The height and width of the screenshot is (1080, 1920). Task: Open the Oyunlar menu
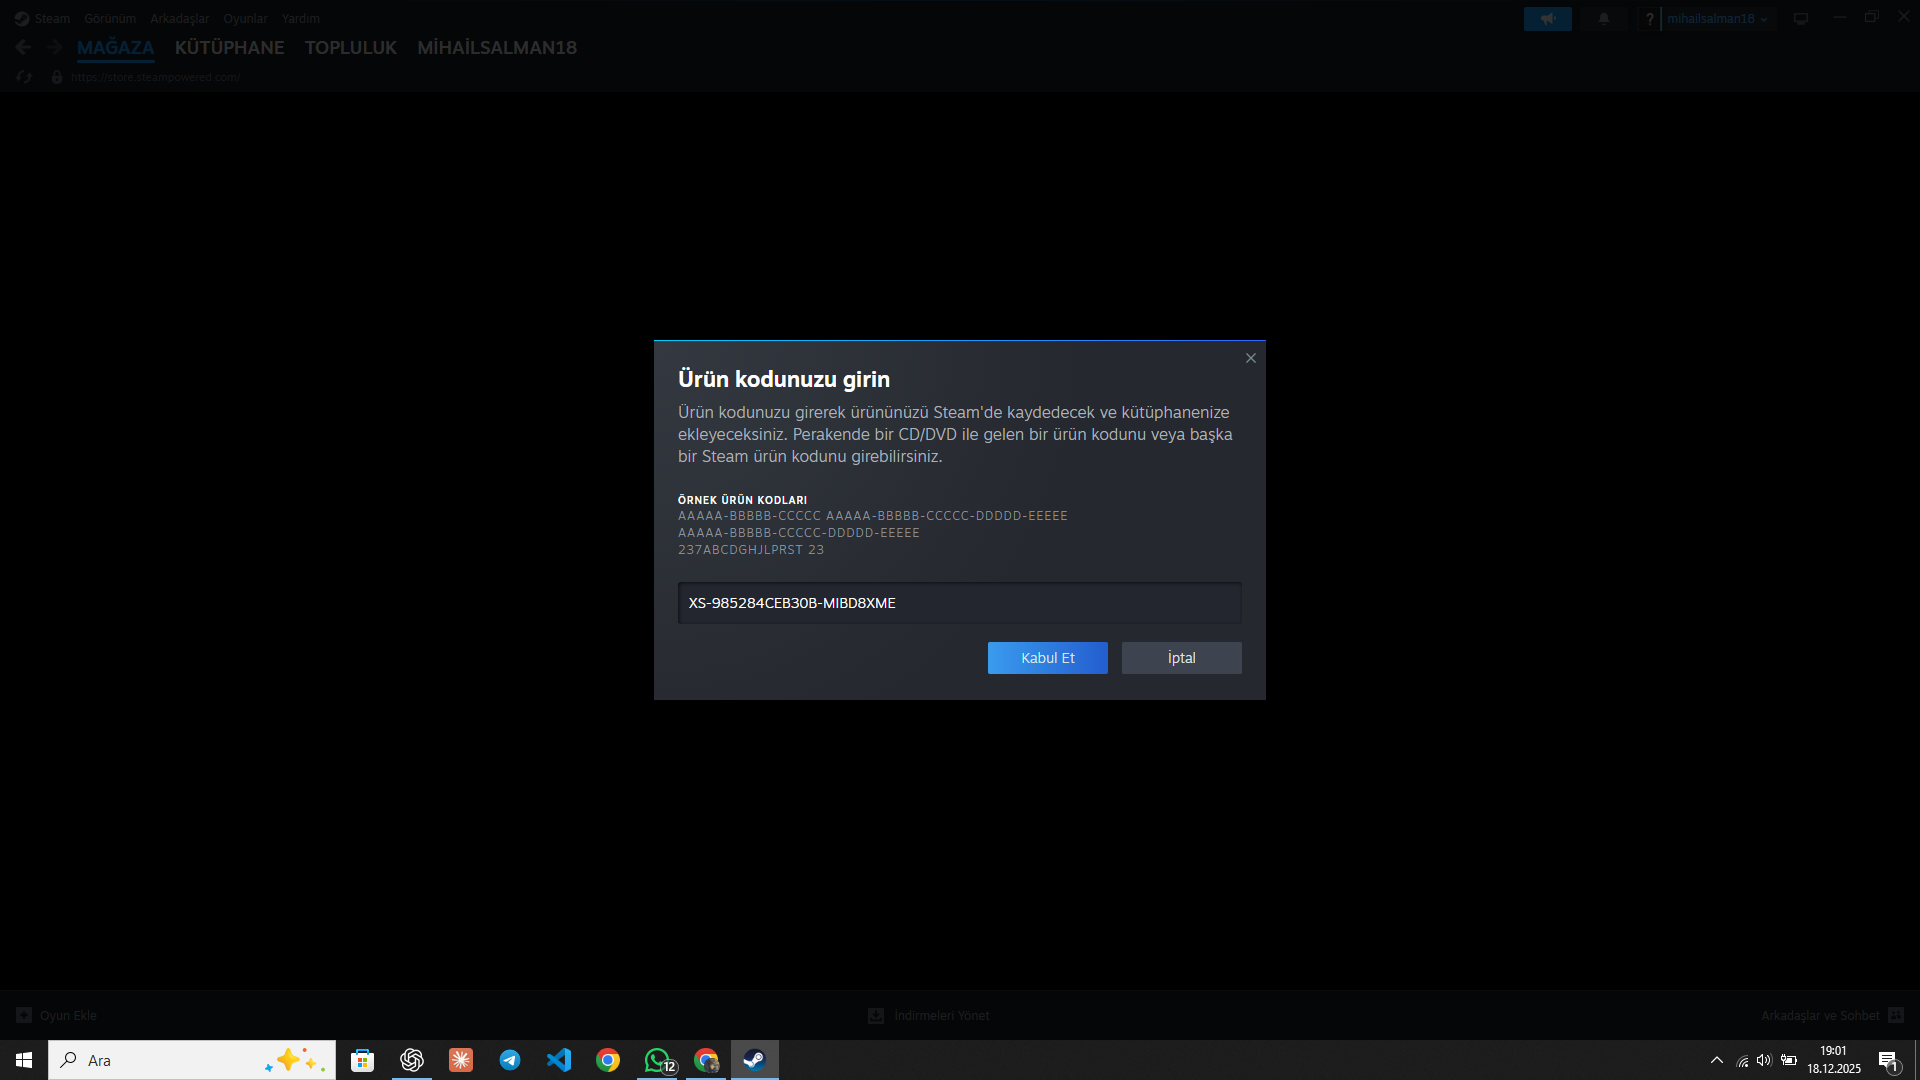tap(245, 19)
